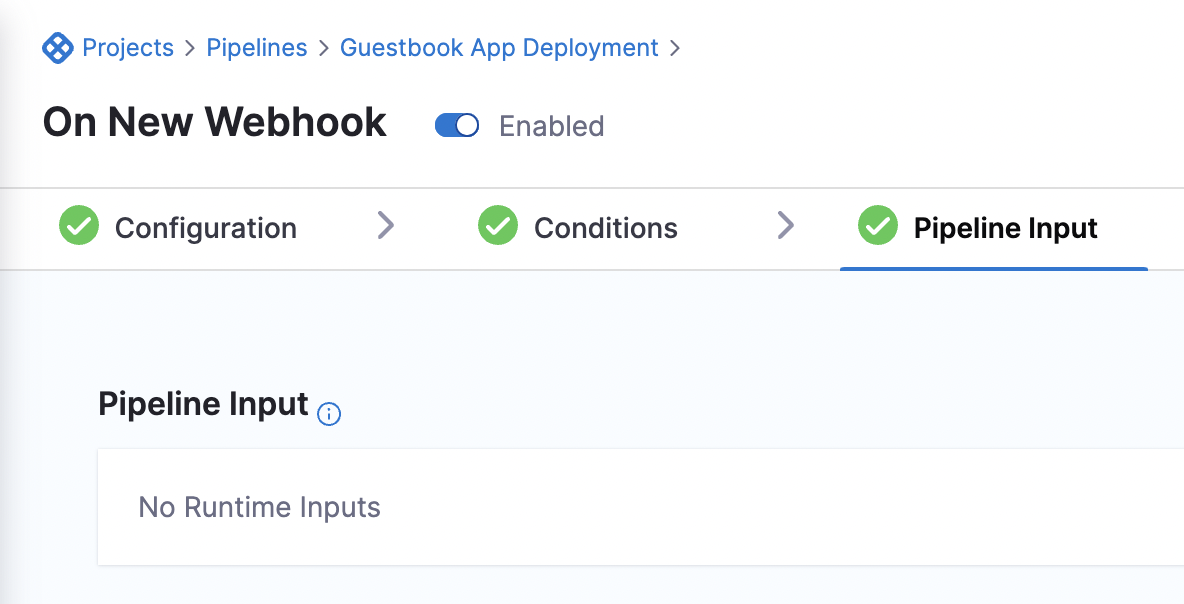Navigate to Projects via the breadcrumb
The image size is (1184, 604).
(129, 47)
